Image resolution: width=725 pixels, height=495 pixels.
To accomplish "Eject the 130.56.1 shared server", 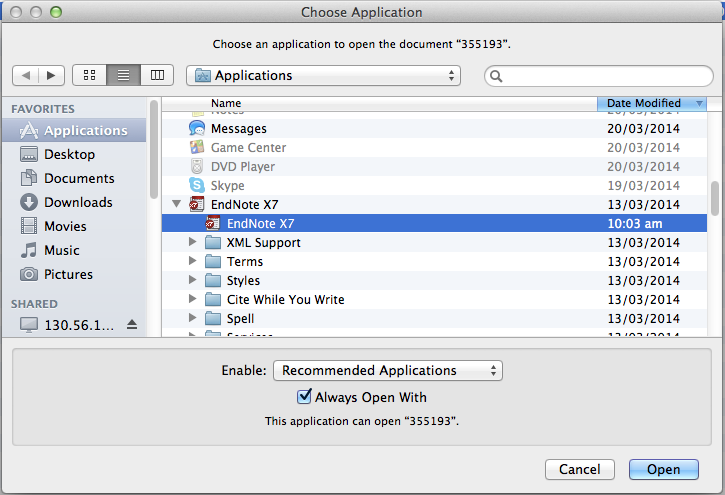I will click(132, 325).
